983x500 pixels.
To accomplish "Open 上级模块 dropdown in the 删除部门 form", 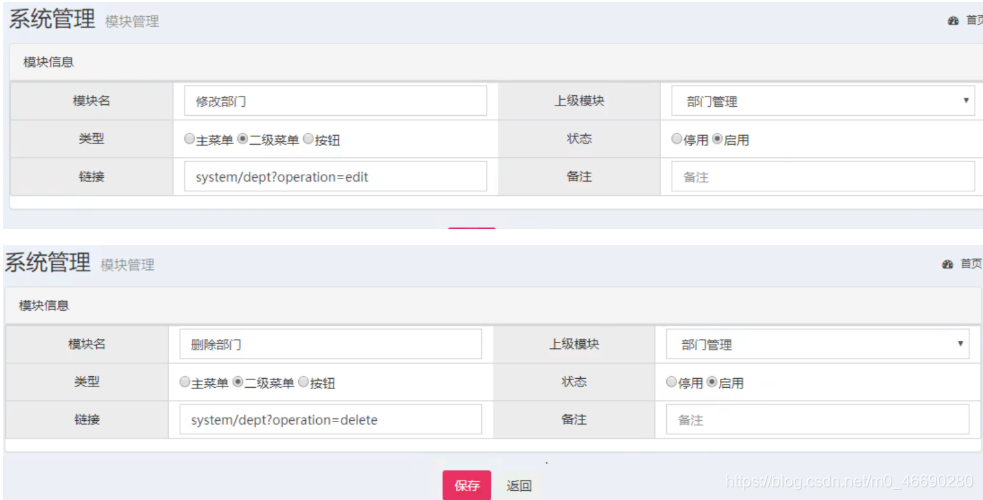I will pos(817,344).
